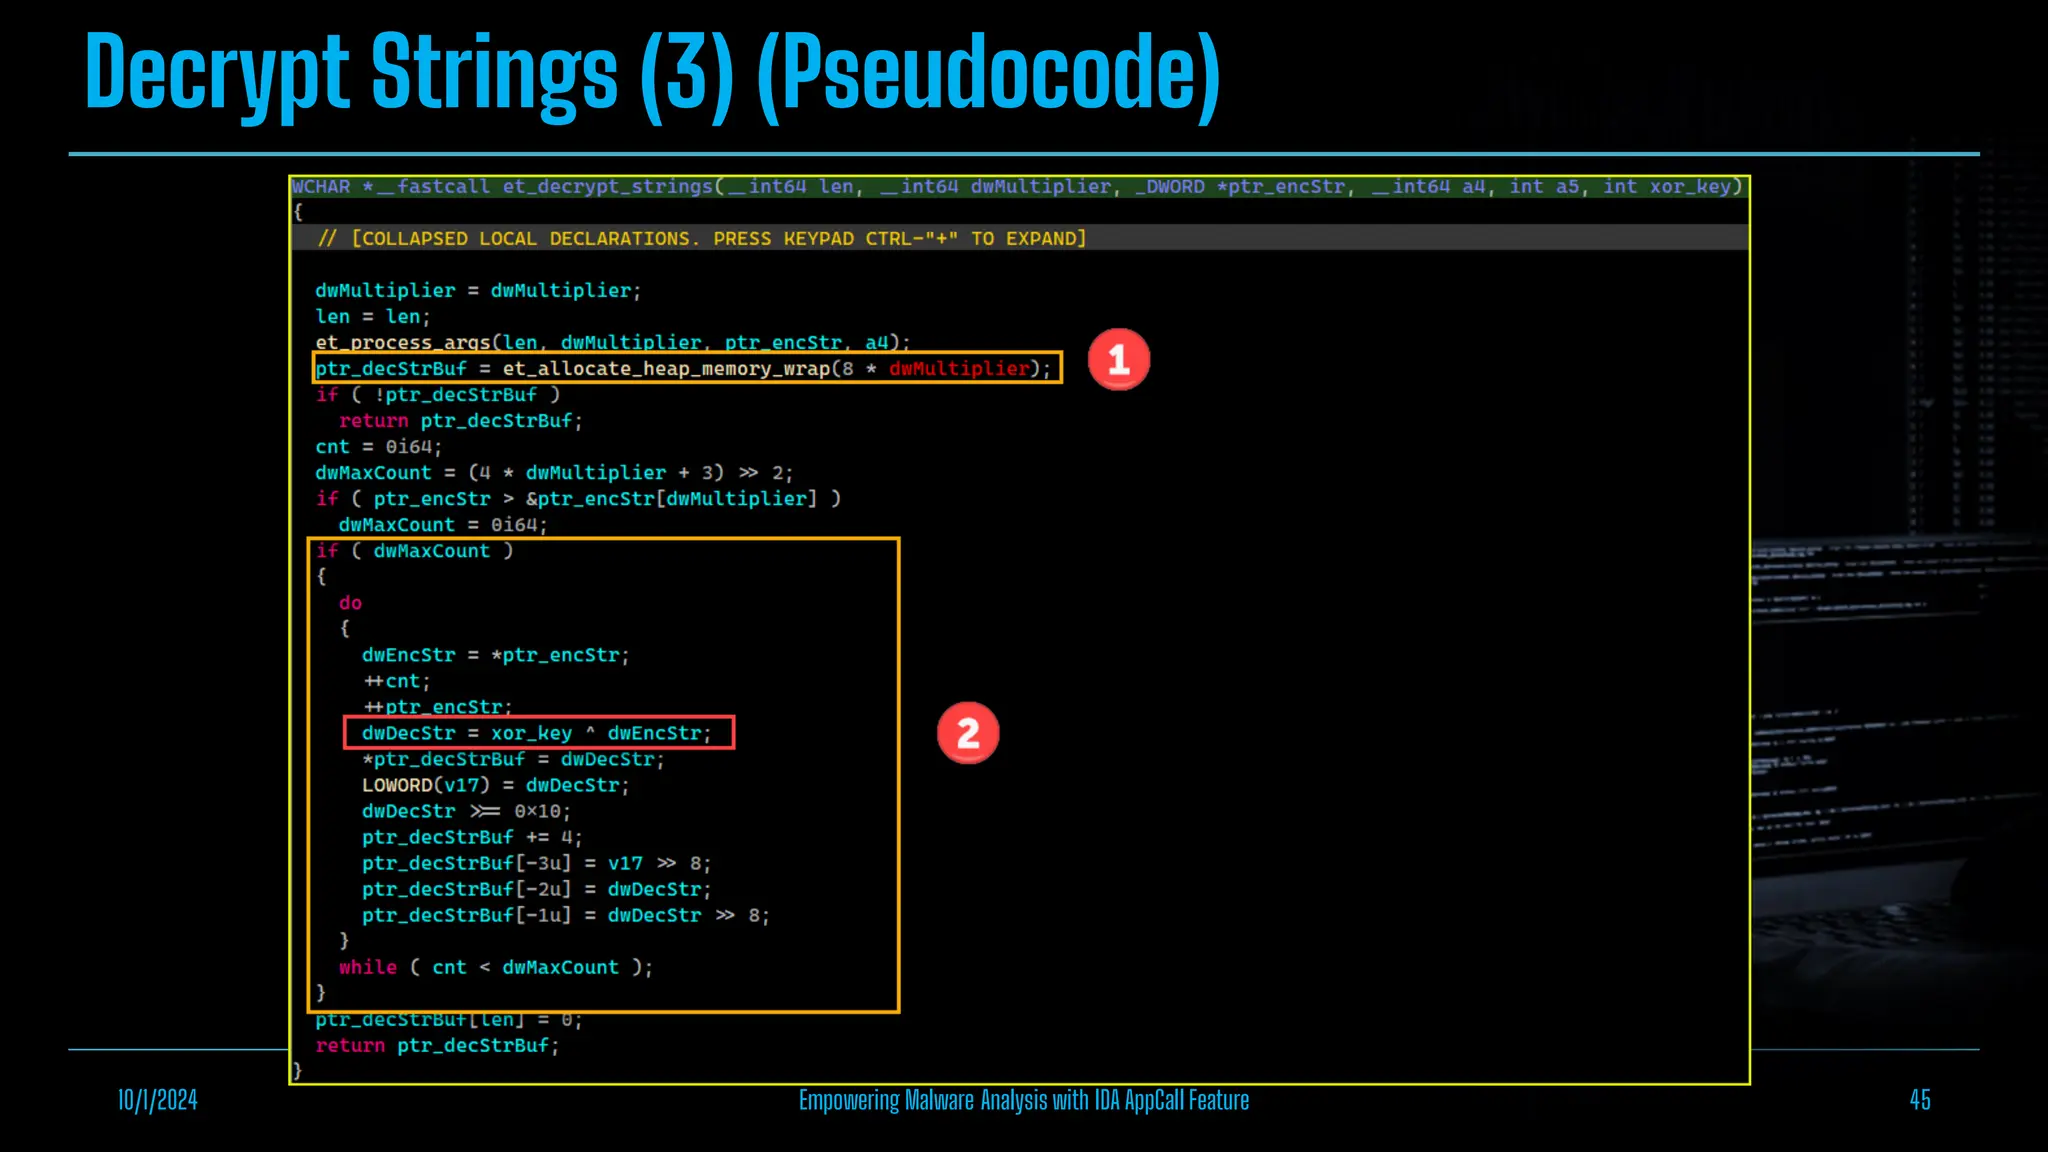Click the 'do' keyword line

click(x=350, y=603)
